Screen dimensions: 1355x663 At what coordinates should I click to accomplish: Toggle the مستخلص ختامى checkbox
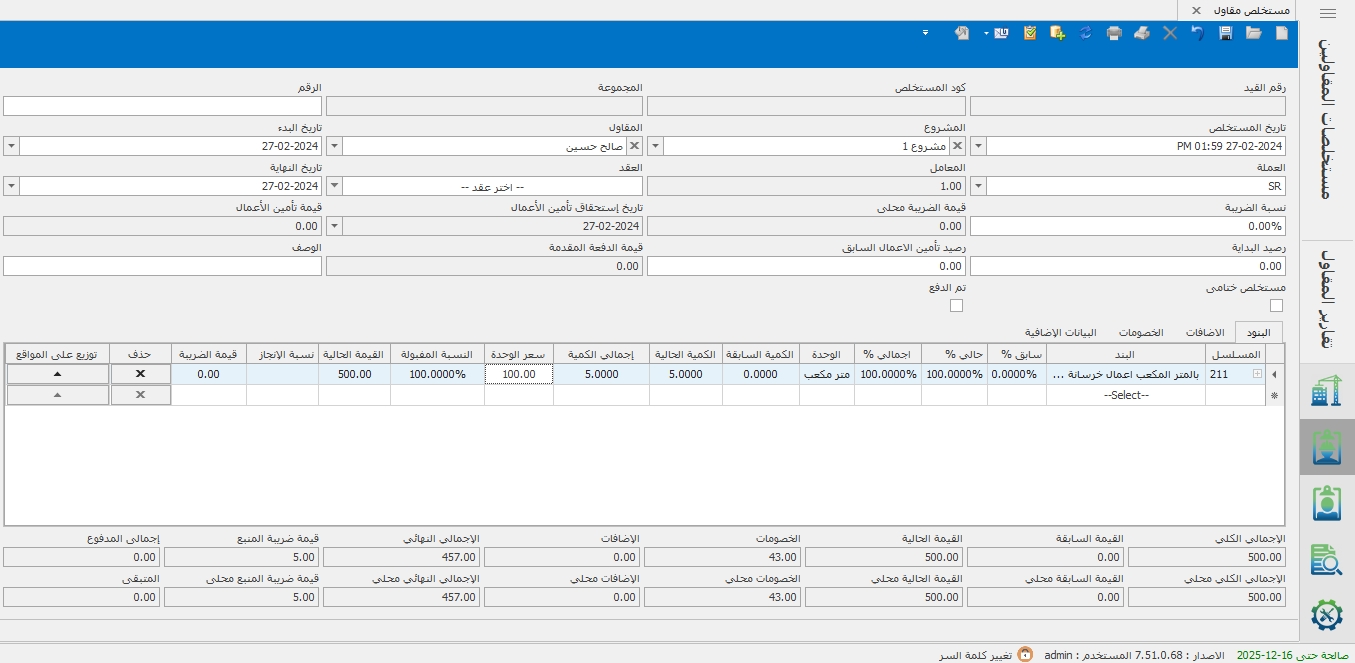(x=1276, y=306)
